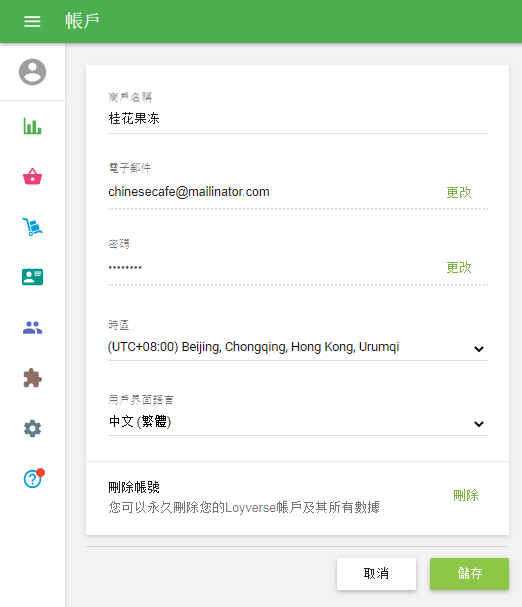Expand the time zone dropdown
This screenshot has height=607, width=522.
pyautogui.click(x=297, y=347)
